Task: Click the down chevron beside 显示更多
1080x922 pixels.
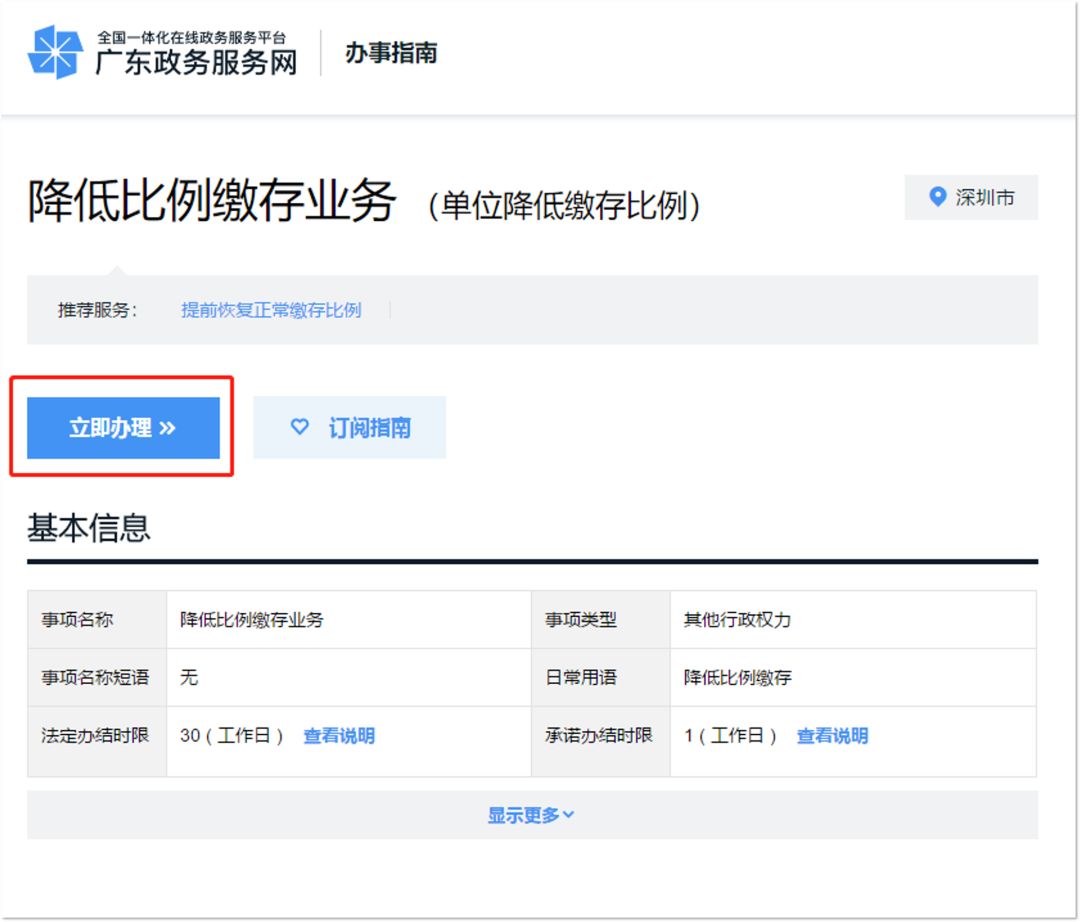Action: [569, 815]
